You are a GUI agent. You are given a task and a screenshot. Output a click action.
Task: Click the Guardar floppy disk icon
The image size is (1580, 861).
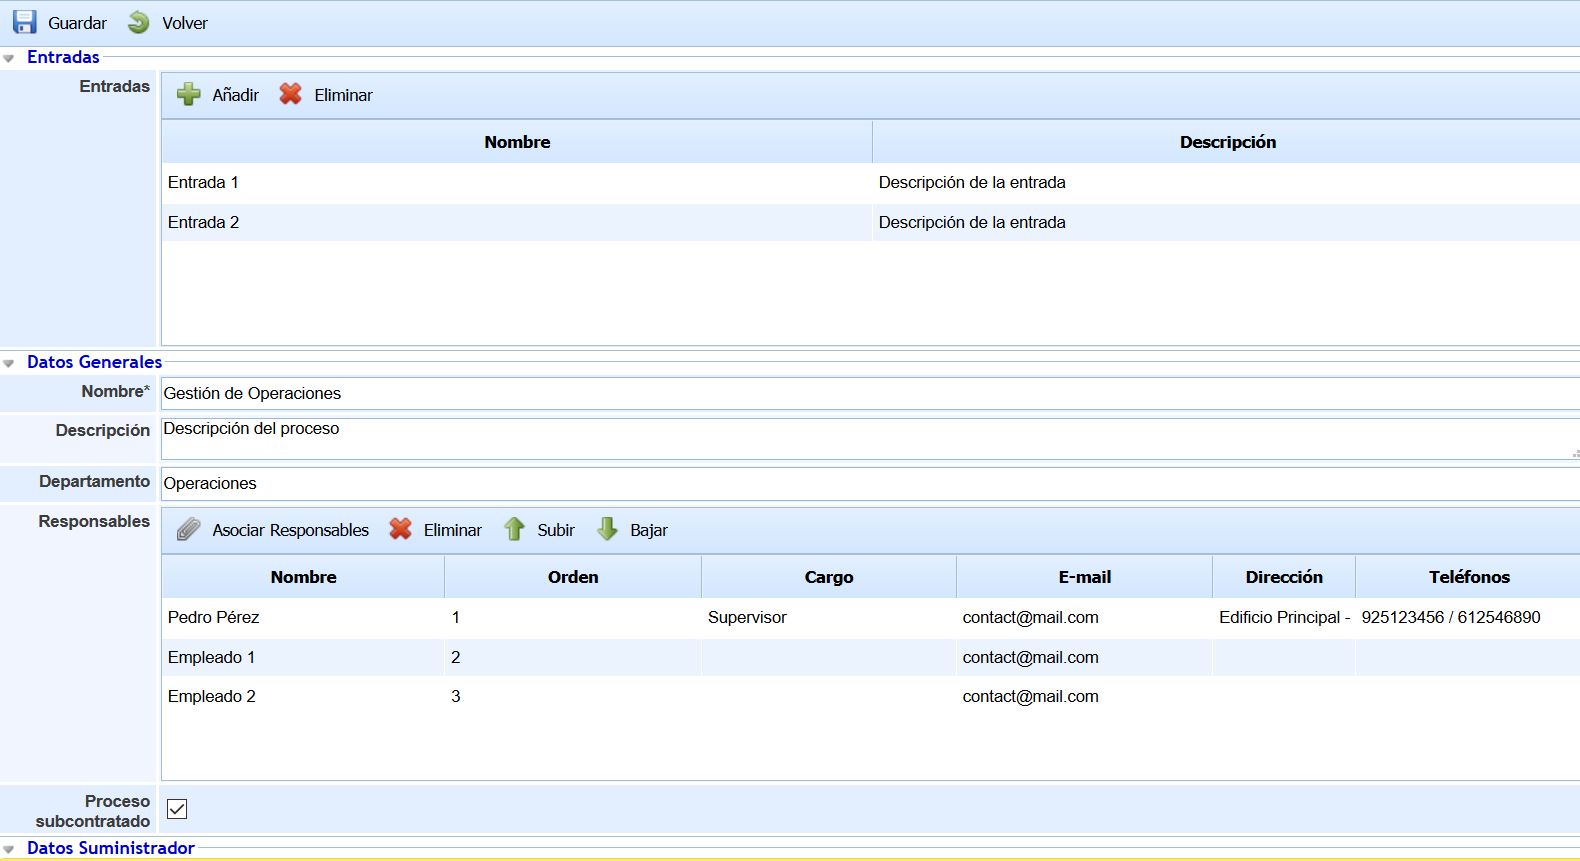(25, 22)
